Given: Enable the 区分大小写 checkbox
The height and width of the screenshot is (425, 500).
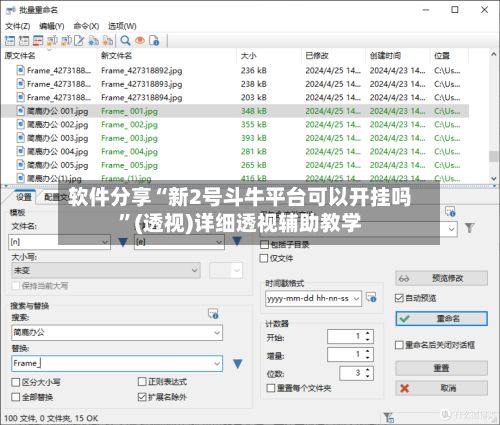Looking at the screenshot, I should click(x=16, y=382).
